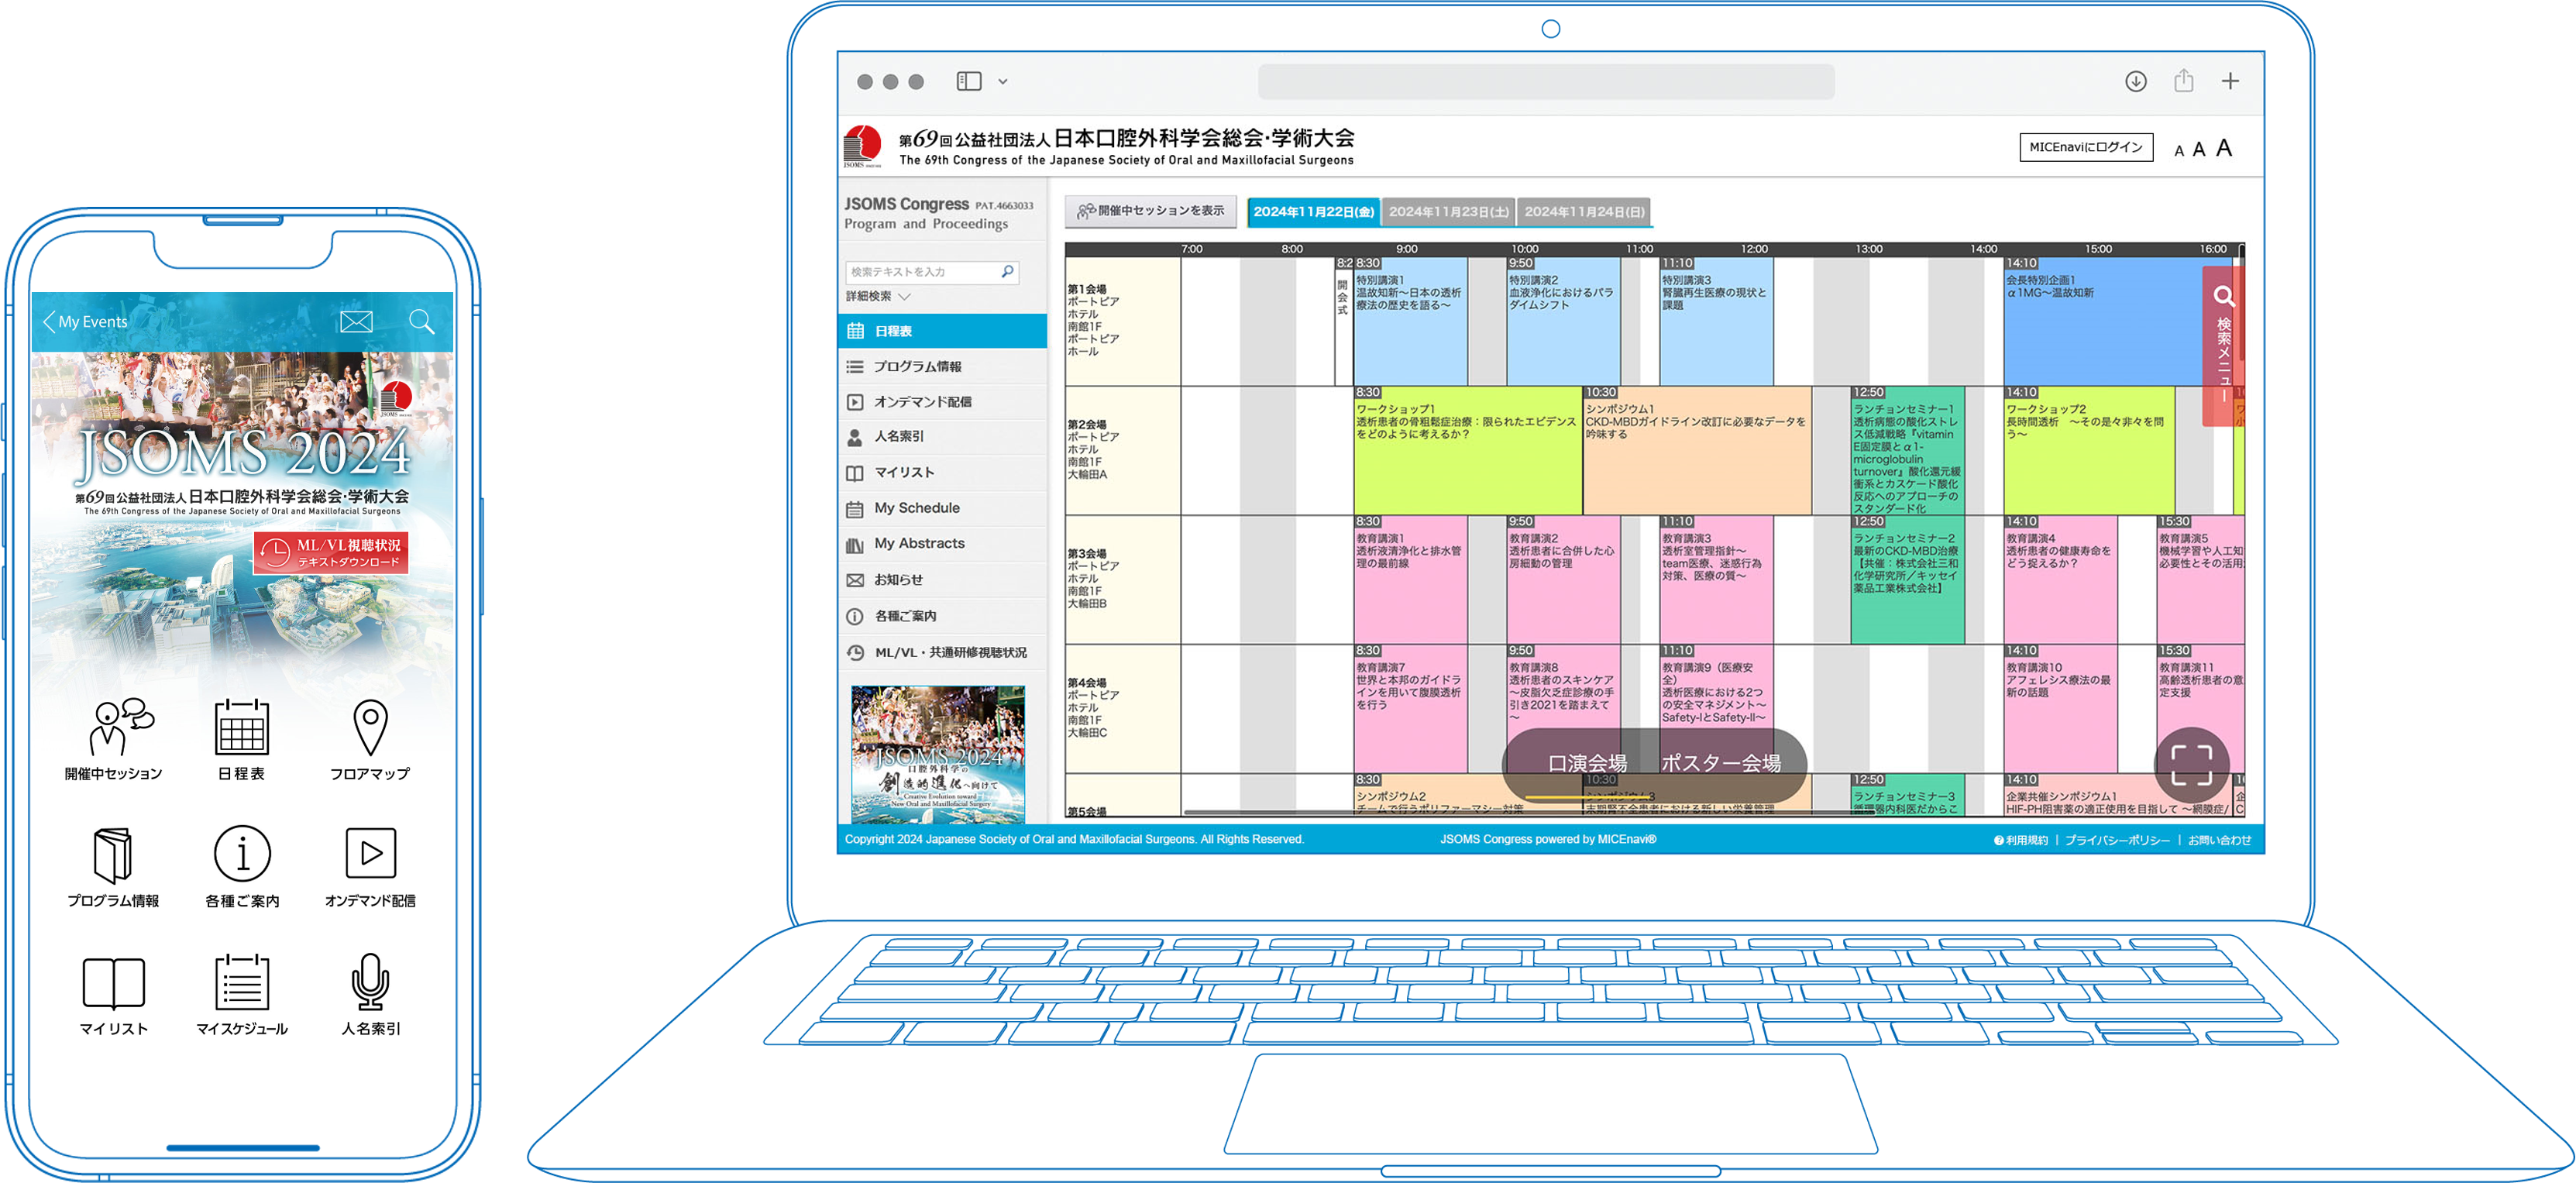The width and height of the screenshot is (2576, 1183).
Task: Open オンデマンド配信 in the sidebar
Action: [942, 402]
